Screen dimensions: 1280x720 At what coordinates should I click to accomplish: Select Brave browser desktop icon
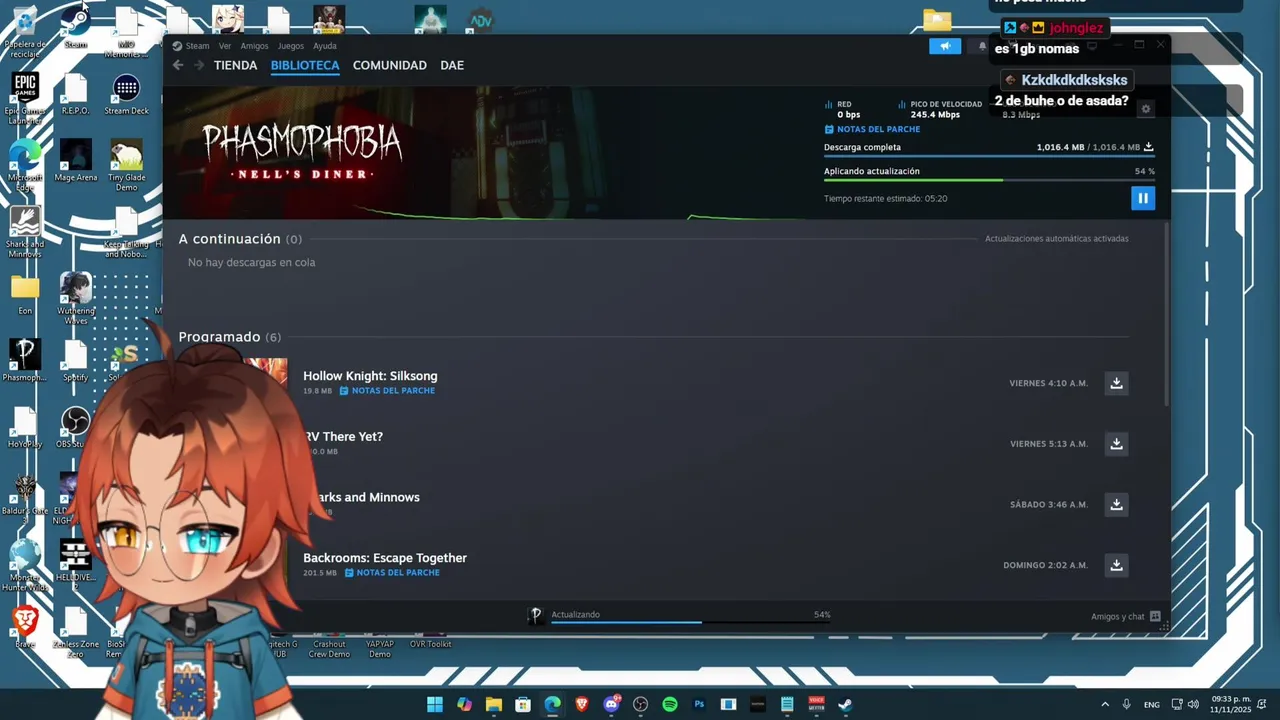click(x=25, y=628)
